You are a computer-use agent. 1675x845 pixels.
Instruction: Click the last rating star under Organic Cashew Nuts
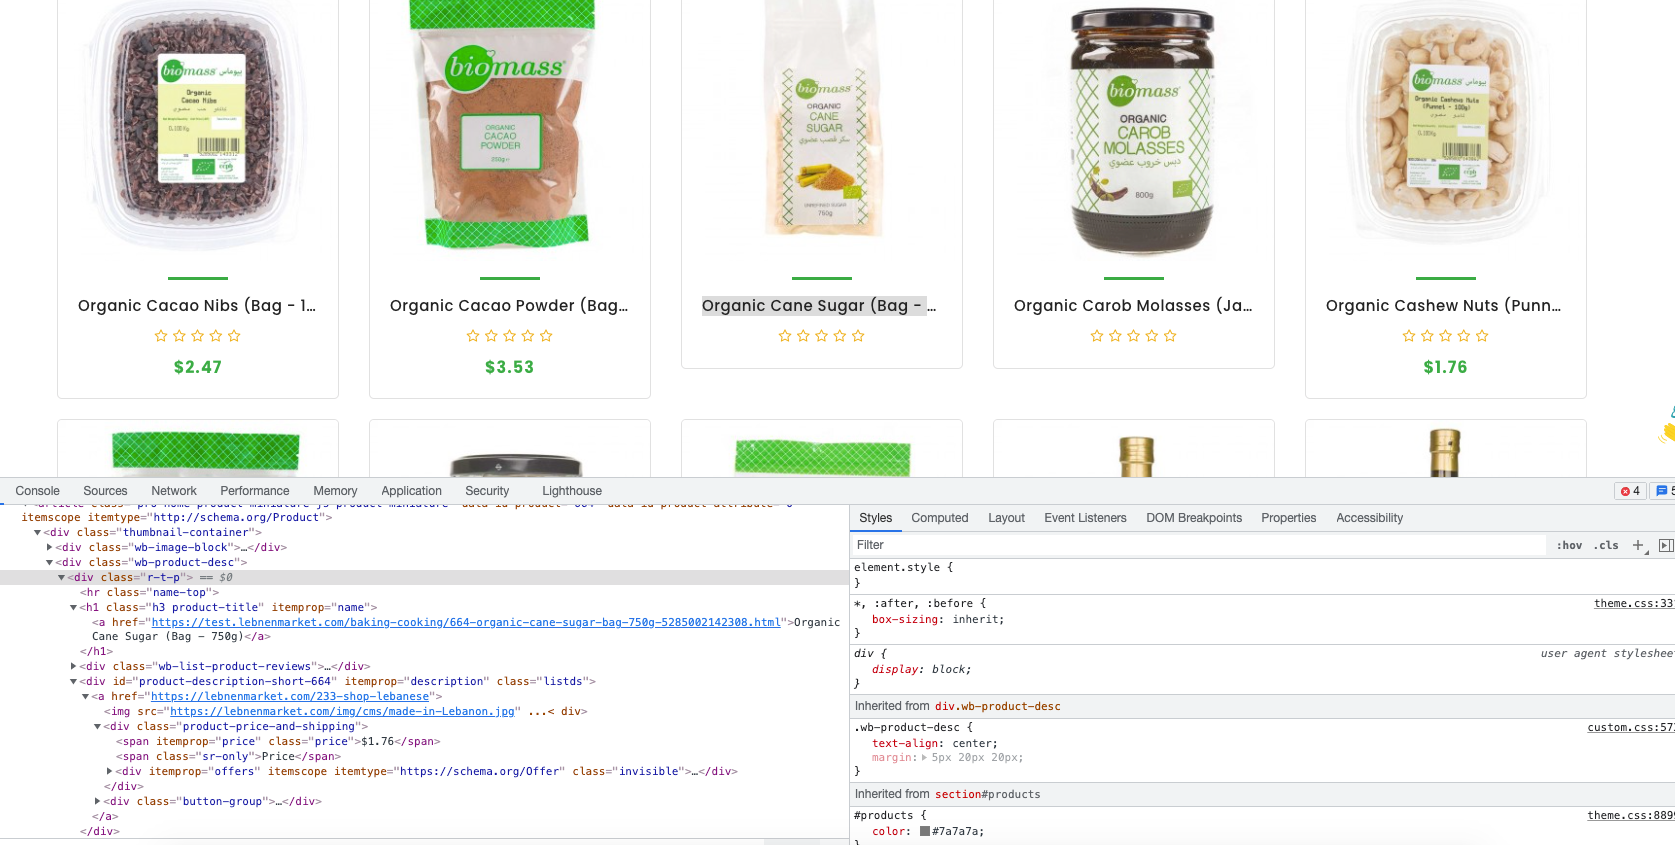tap(1482, 336)
